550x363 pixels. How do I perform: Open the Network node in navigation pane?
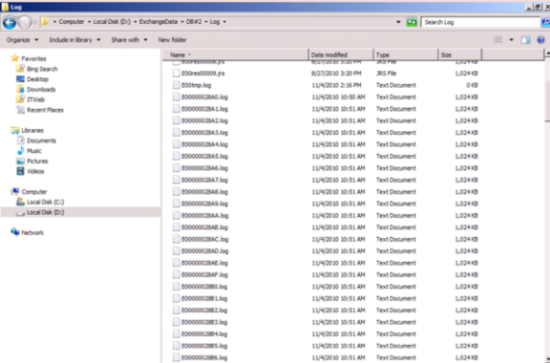pyautogui.click(x=32, y=233)
